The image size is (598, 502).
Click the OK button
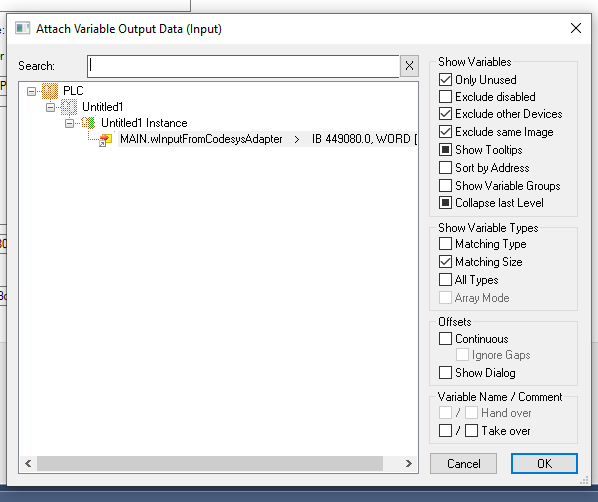(x=544, y=463)
